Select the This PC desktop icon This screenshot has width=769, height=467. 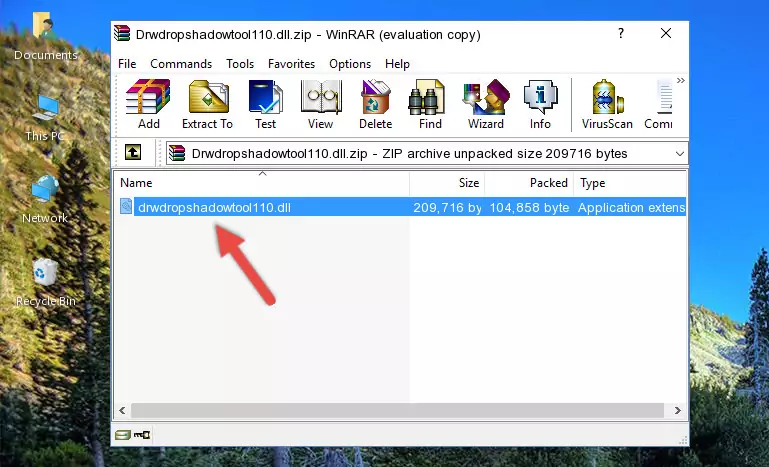pyautogui.click(x=45, y=118)
